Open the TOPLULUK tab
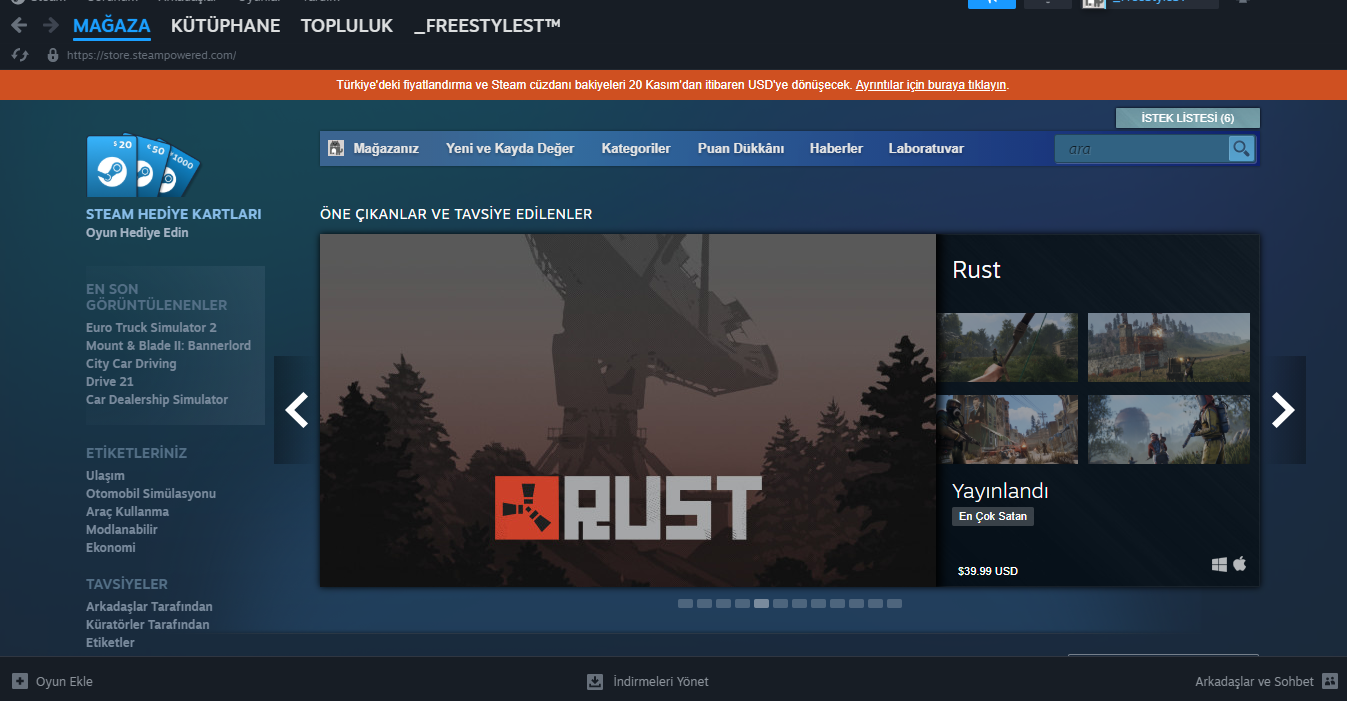The height and width of the screenshot is (701, 1347). click(x=347, y=26)
